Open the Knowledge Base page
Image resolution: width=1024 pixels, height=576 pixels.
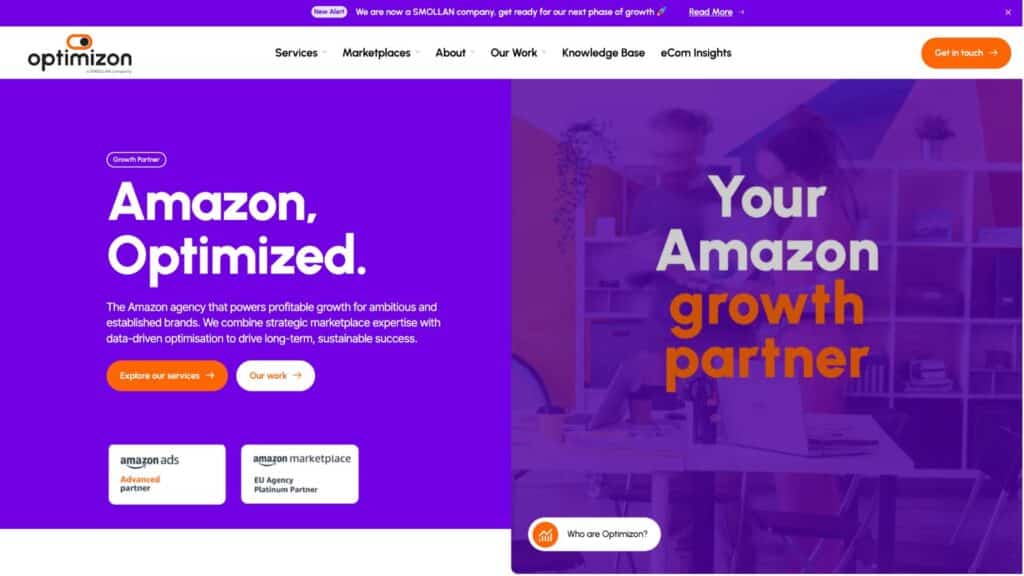603,53
